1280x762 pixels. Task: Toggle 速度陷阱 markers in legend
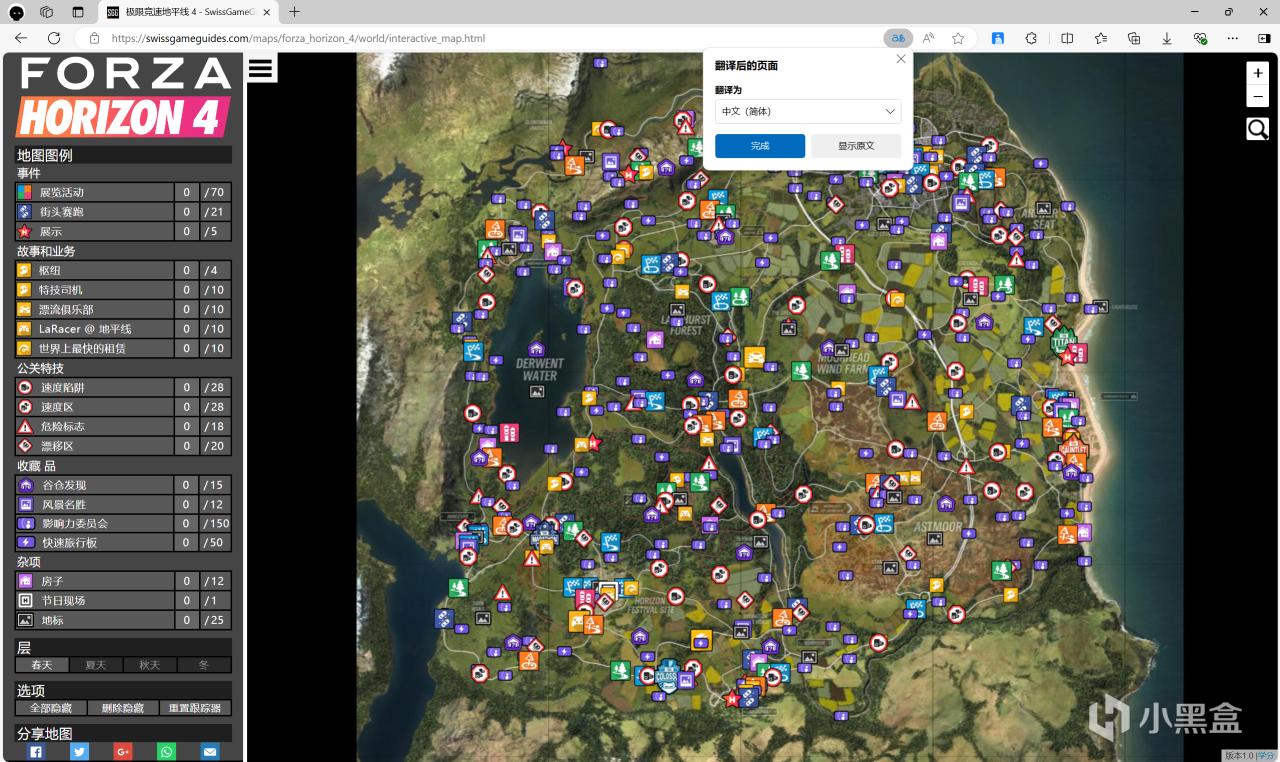point(123,387)
